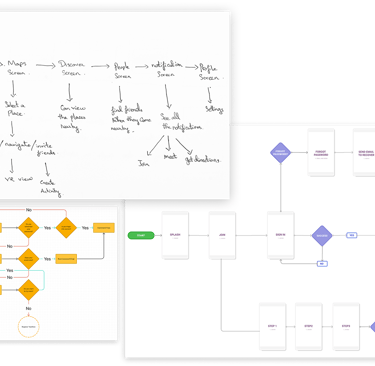Click the purple FORGOT PASSWORD decision diamond

pos(280,153)
